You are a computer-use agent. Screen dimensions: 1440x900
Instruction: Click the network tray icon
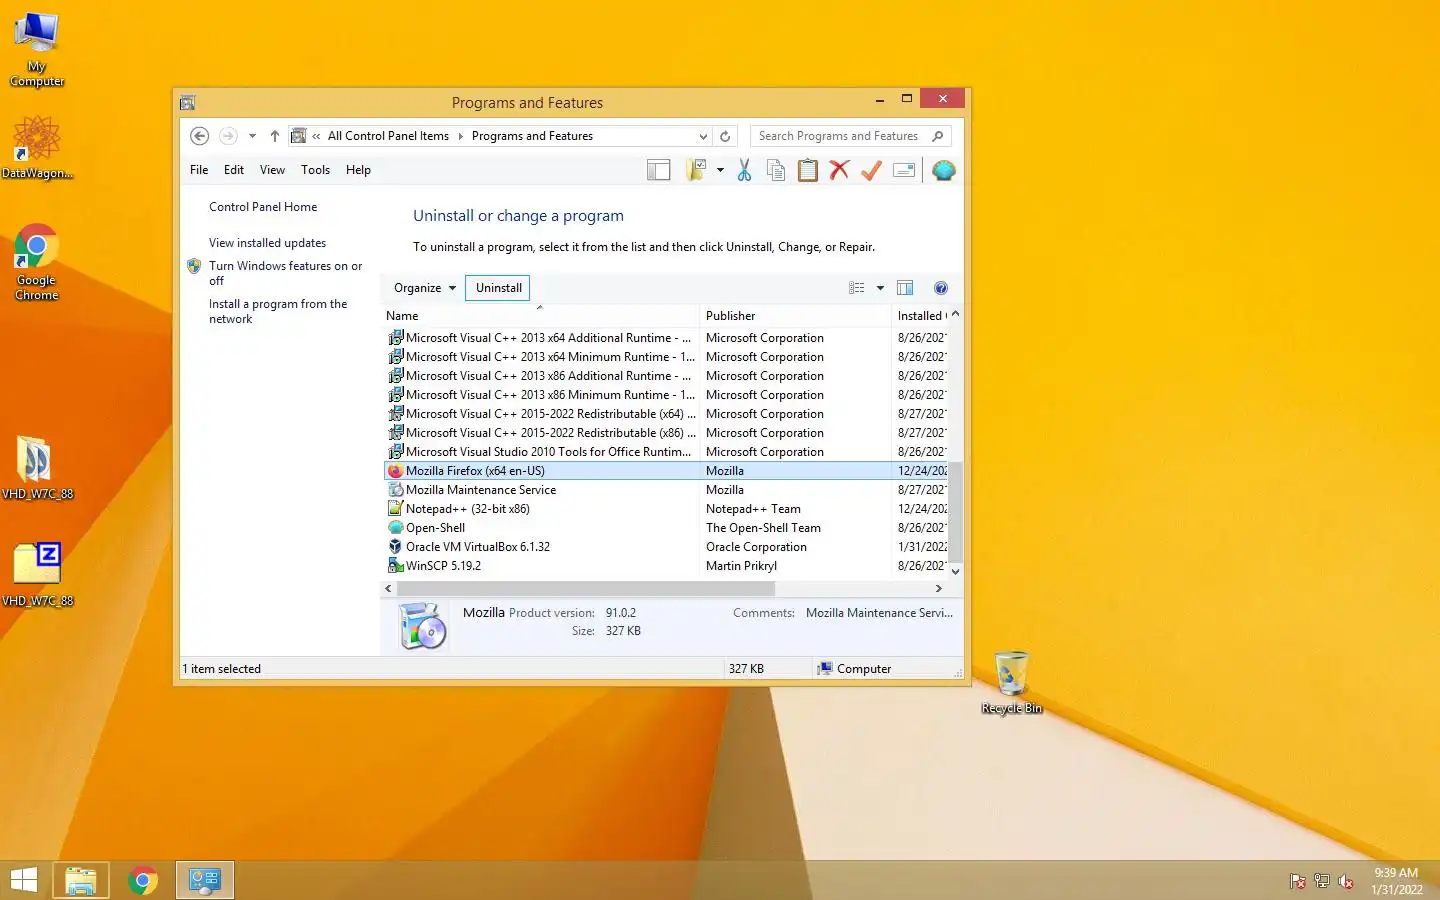(1322, 881)
